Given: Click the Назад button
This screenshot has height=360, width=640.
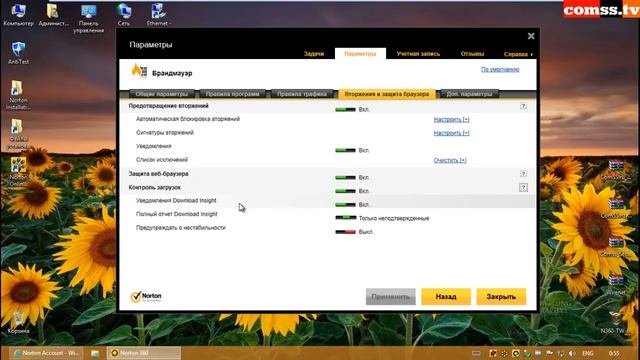Looking at the screenshot, I should click(446, 297).
